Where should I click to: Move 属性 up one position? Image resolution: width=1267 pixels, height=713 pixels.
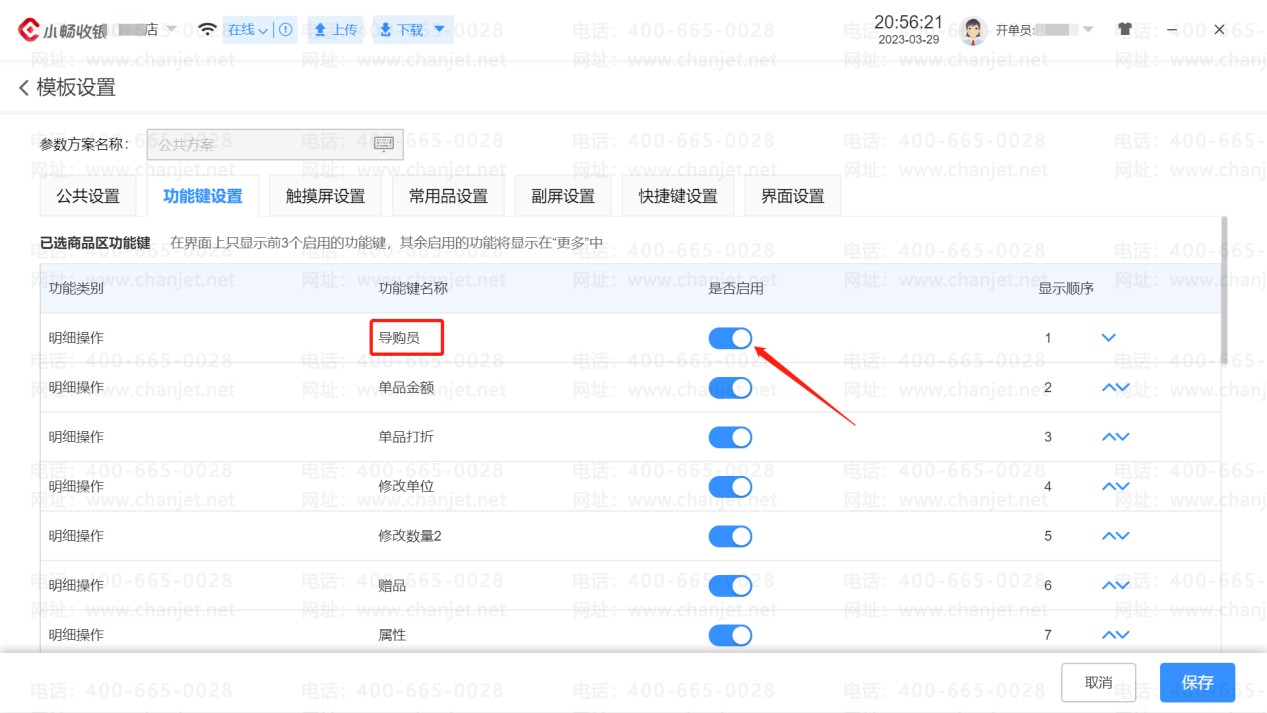point(1108,635)
